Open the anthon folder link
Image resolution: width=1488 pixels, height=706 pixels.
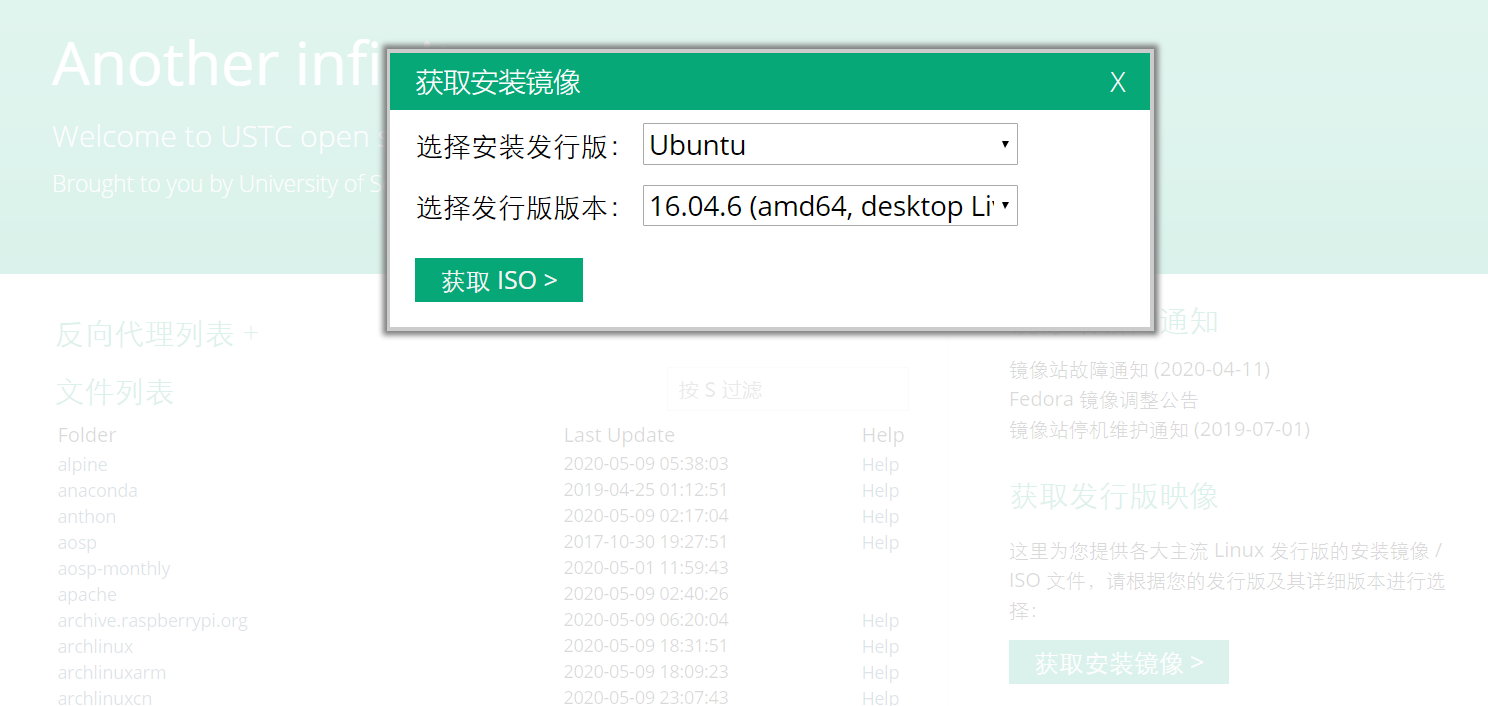(86, 516)
